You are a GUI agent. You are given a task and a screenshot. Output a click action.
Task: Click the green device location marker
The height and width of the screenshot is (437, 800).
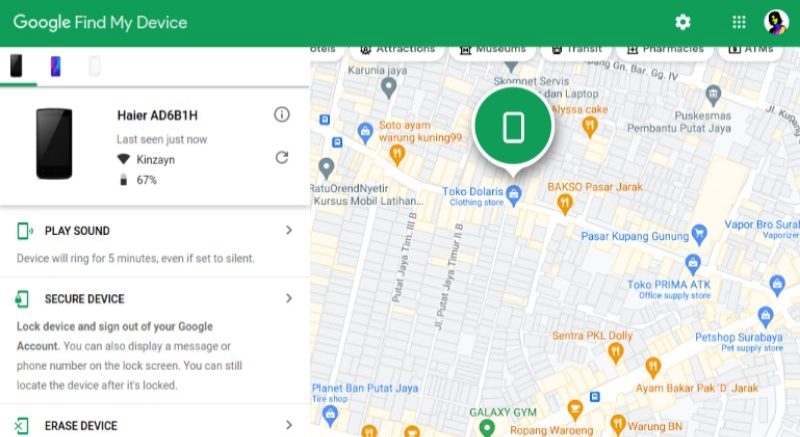coord(513,126)
